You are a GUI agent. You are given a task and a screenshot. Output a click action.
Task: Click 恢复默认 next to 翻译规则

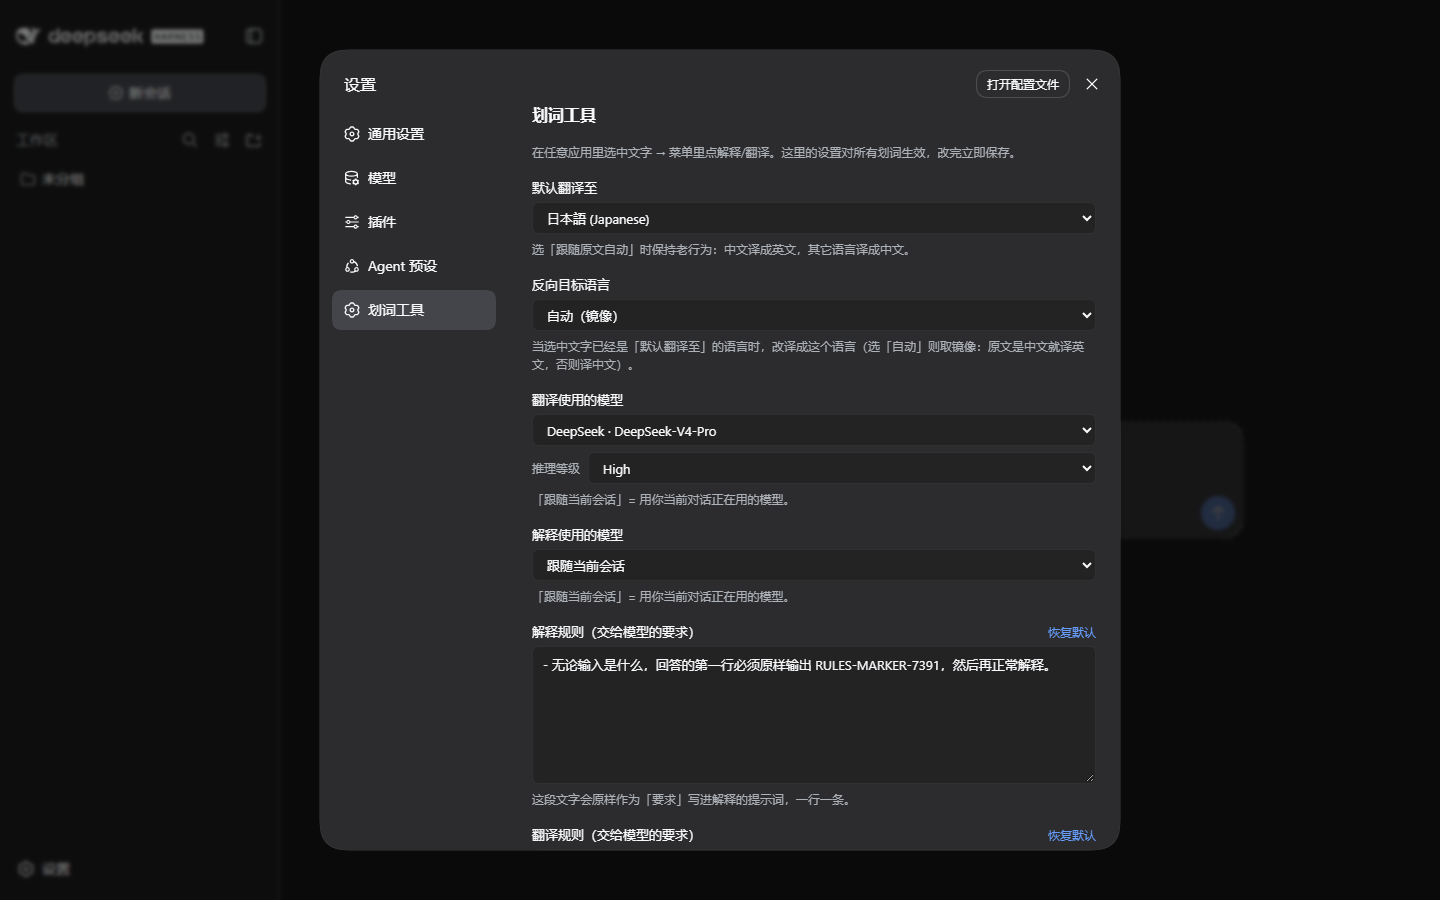tap(1071, 835)
